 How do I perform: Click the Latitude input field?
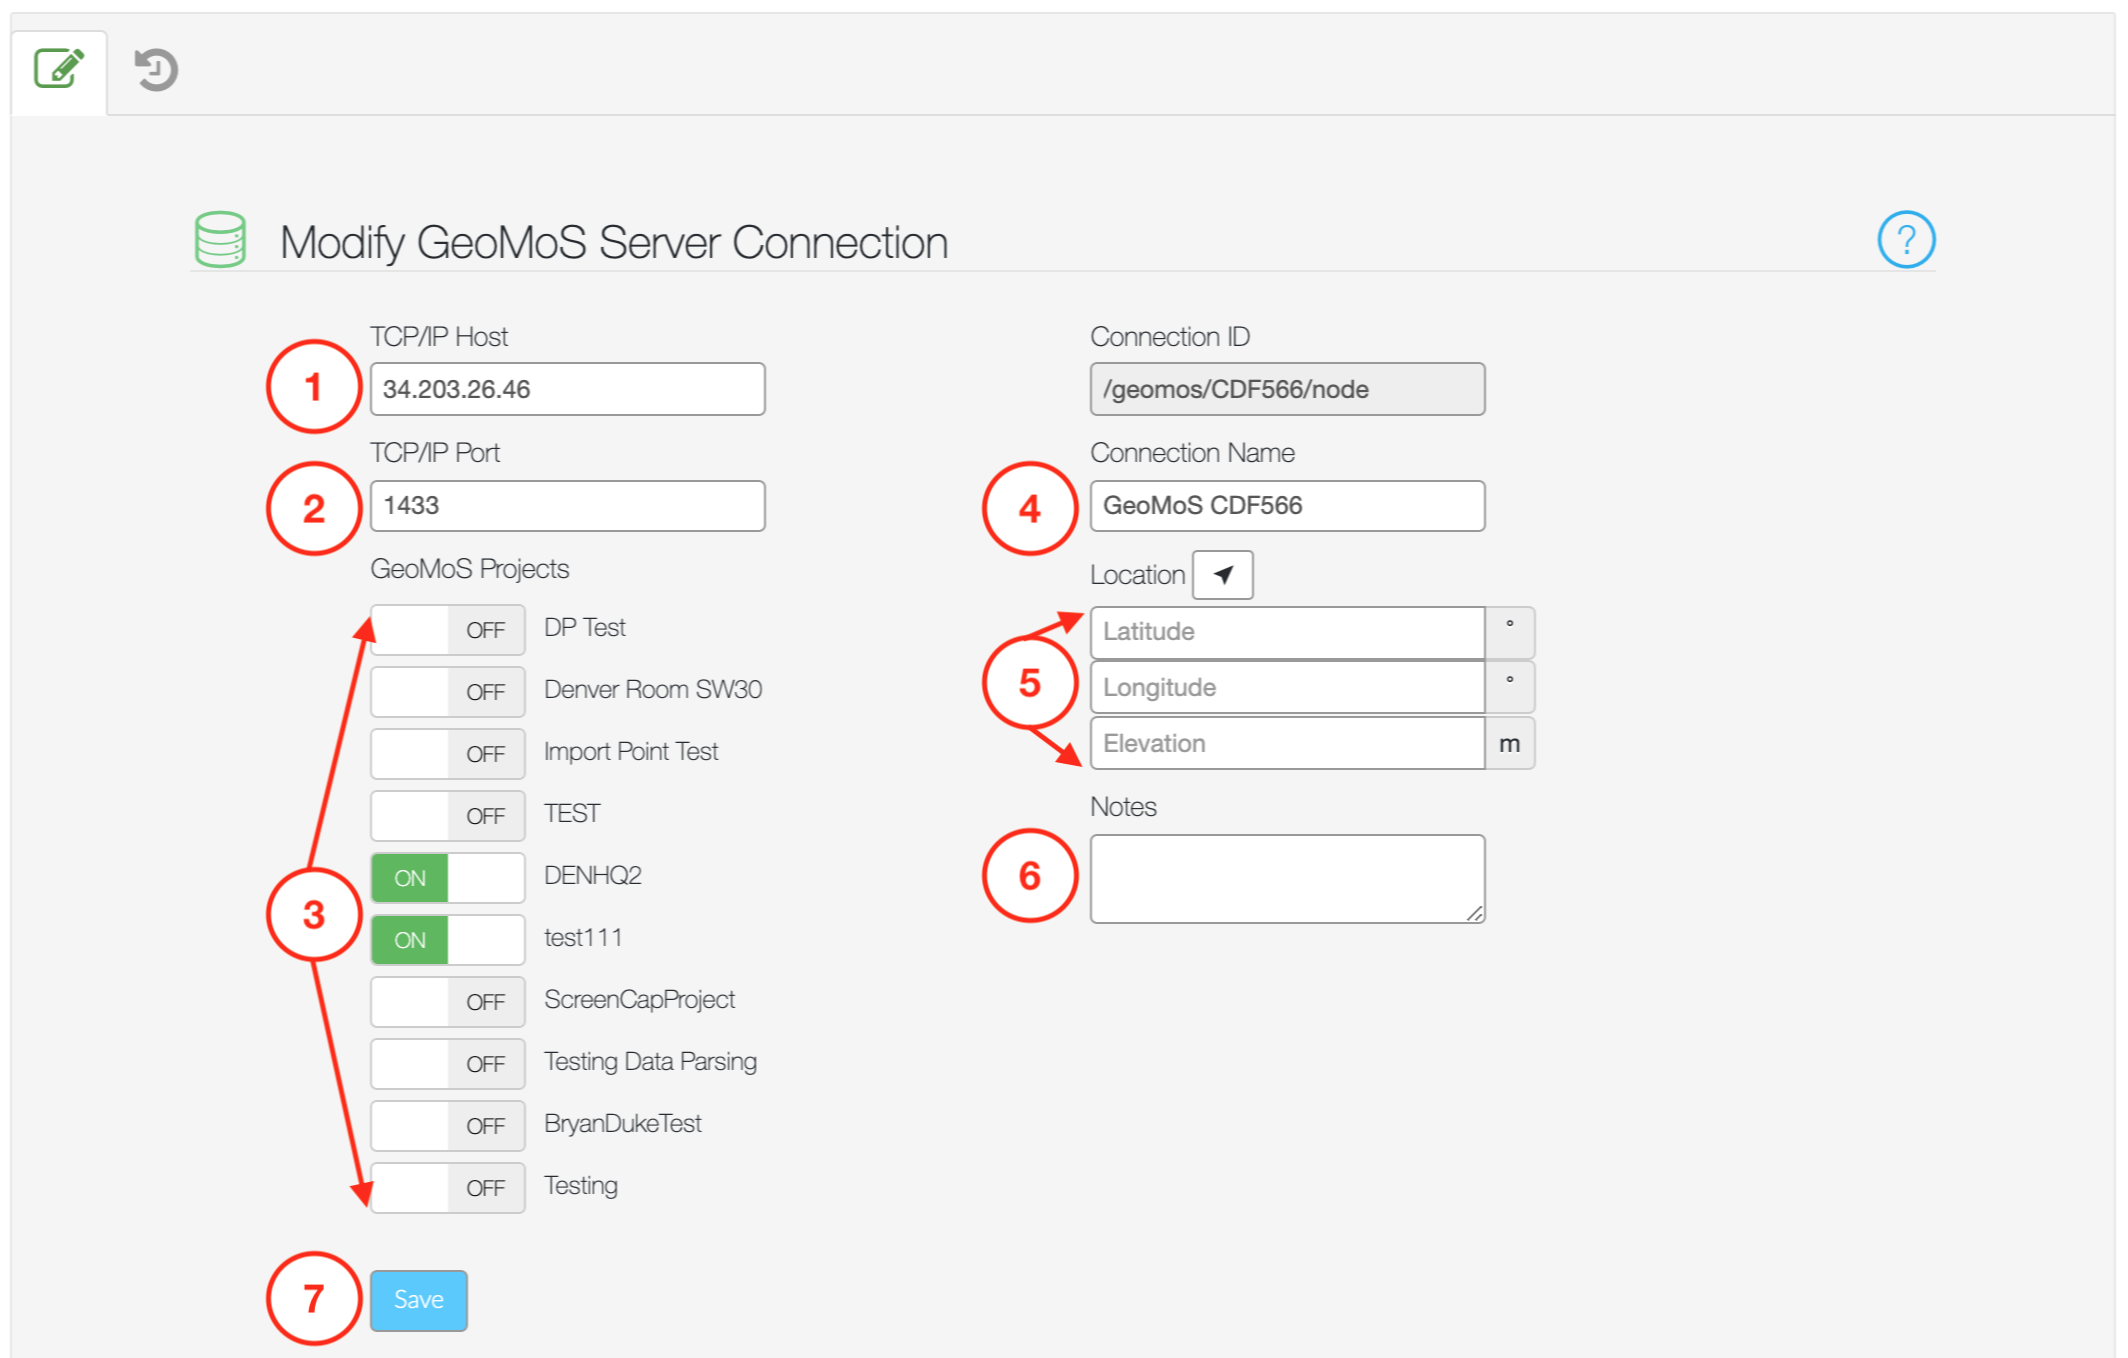(x=1287, y=632)
